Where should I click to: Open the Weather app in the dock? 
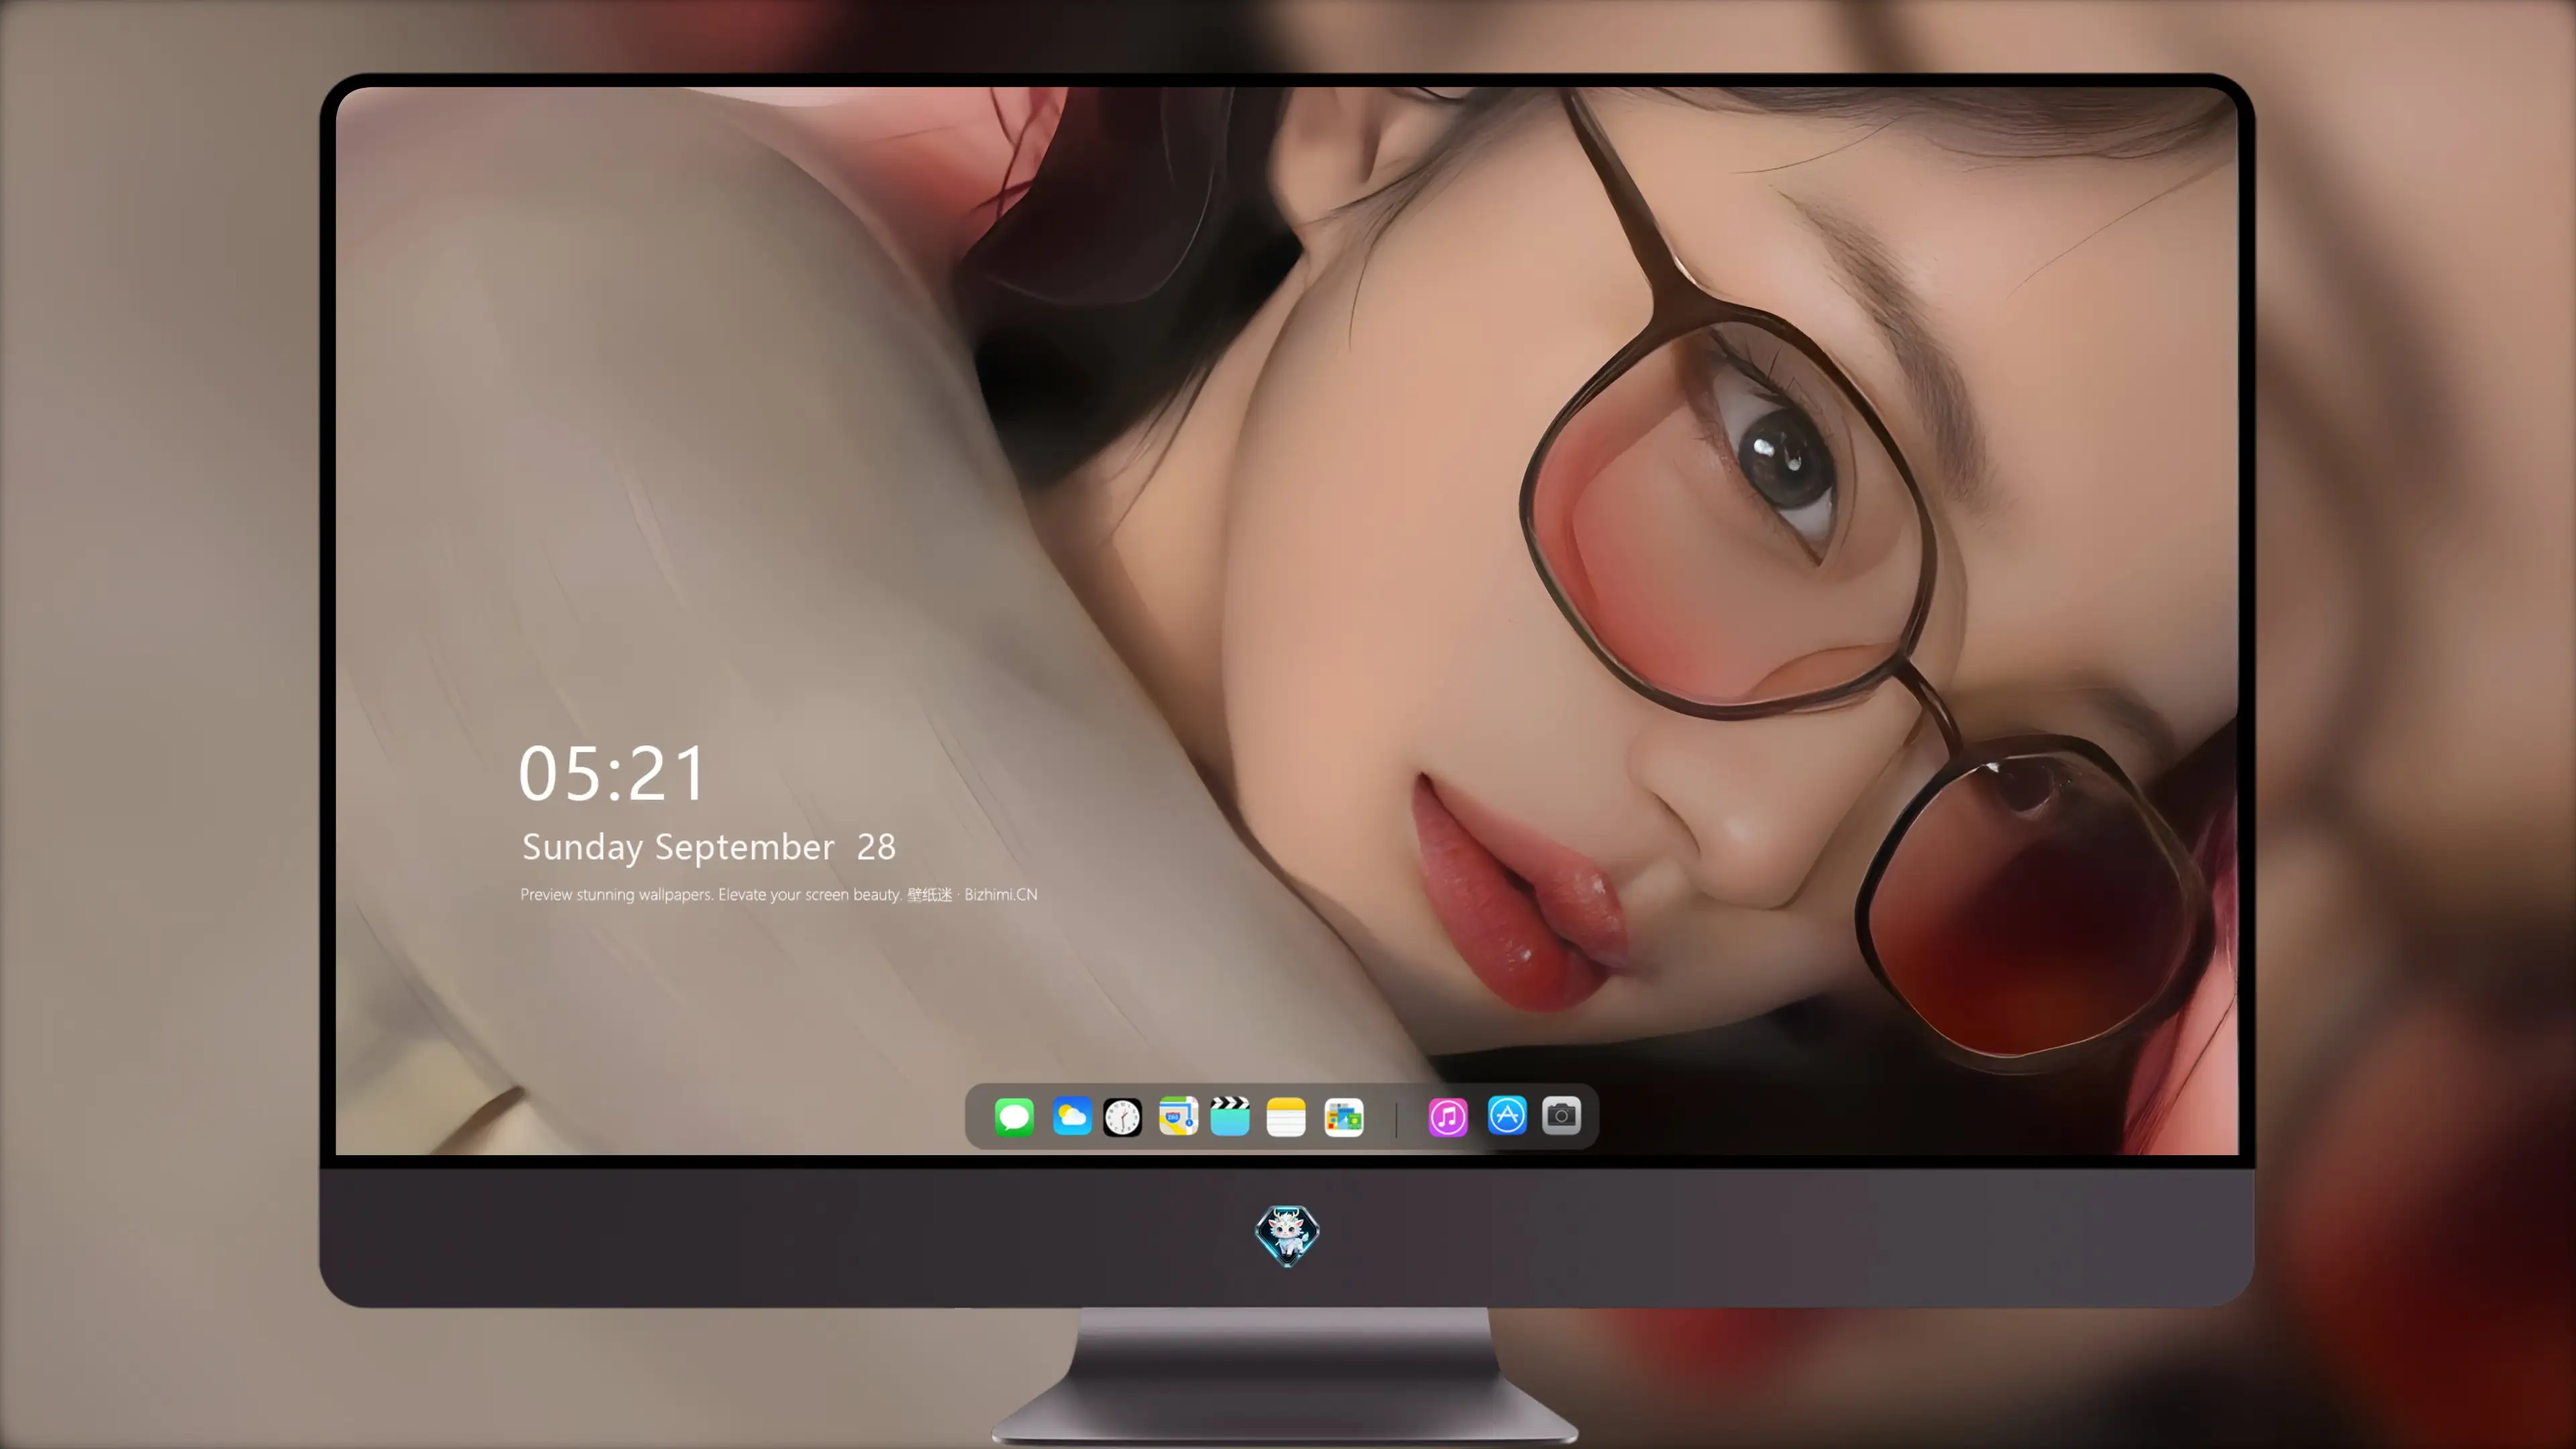pos(1072,1116)
